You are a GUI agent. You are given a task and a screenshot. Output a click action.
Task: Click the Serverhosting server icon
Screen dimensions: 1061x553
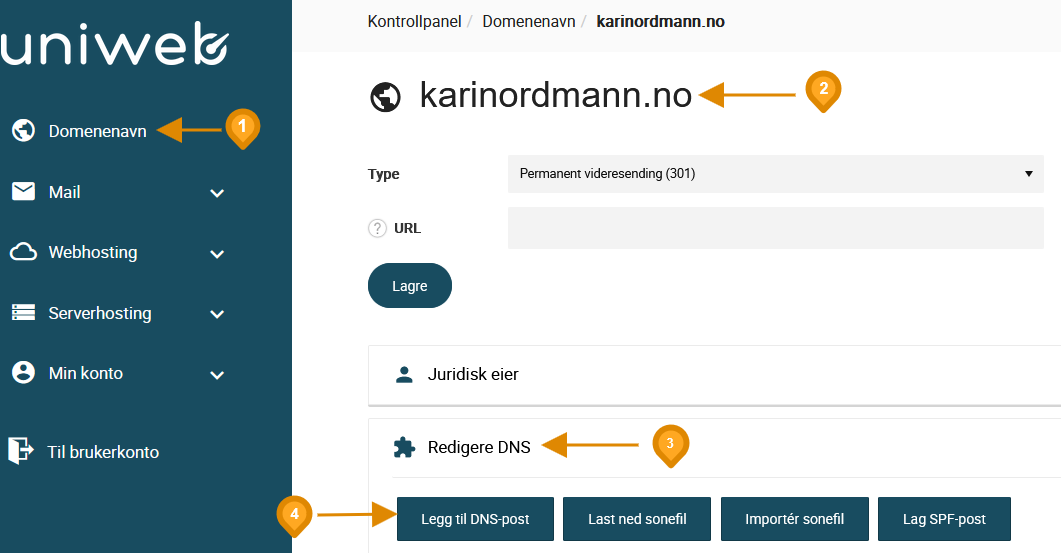(24, 313)
